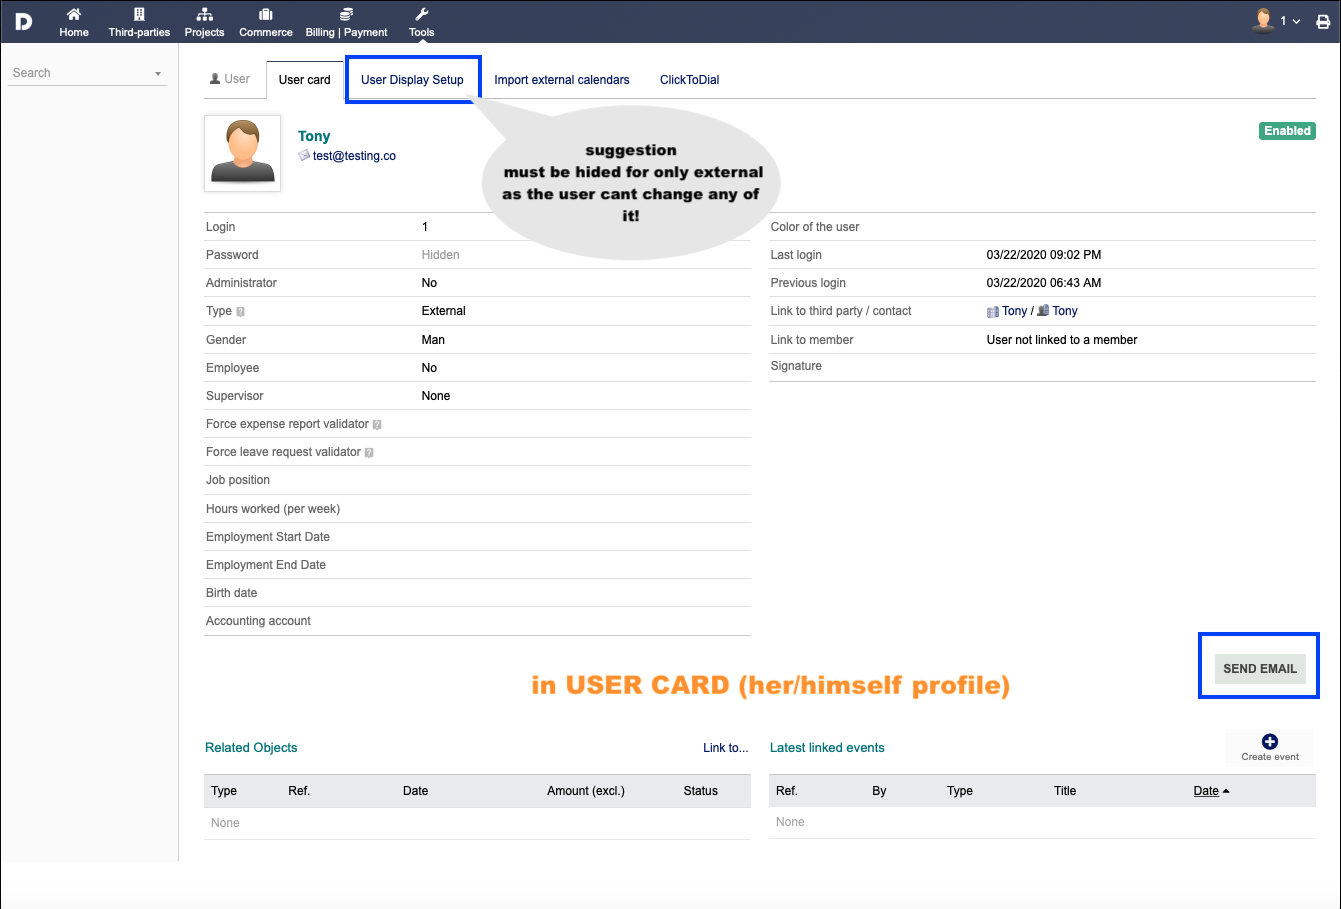Open the Billing | Payment coins icon

point(346,15)
